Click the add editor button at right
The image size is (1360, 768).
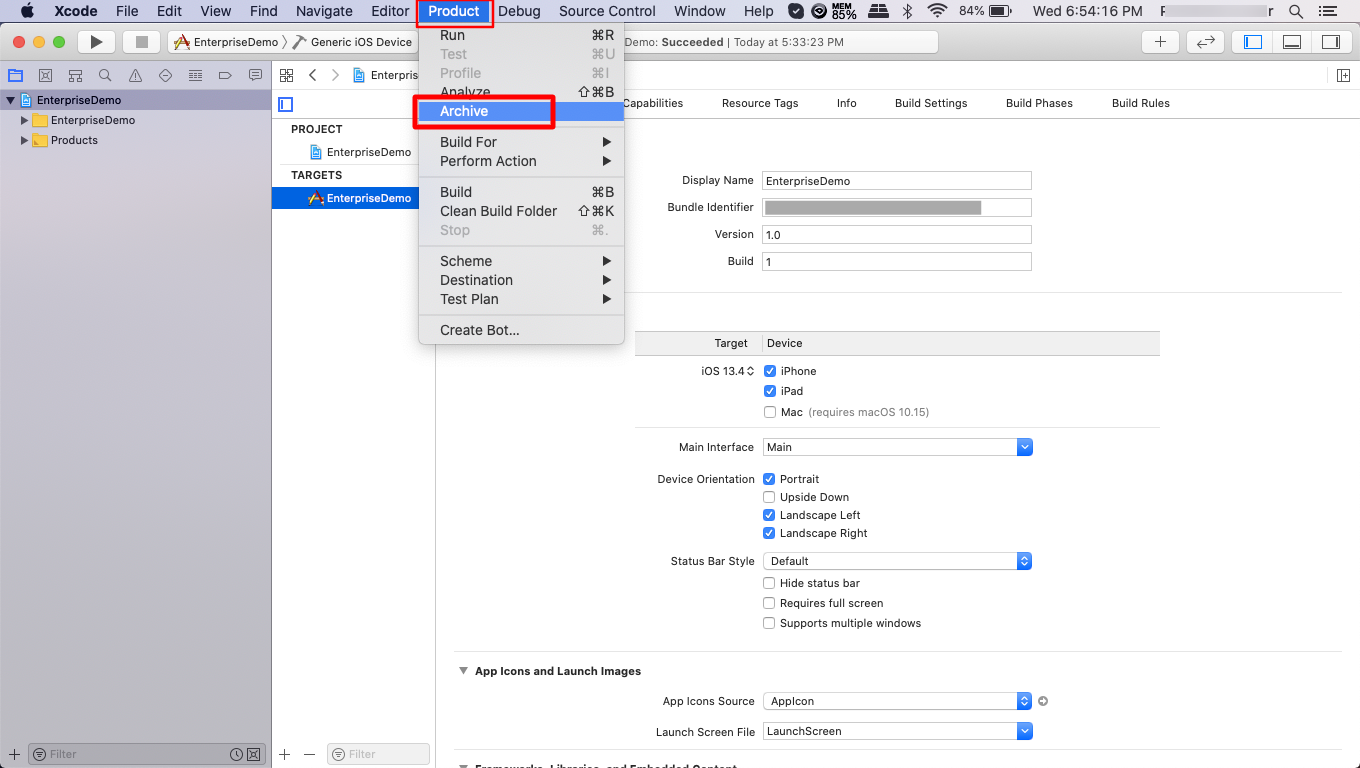tap(1343, 75)
